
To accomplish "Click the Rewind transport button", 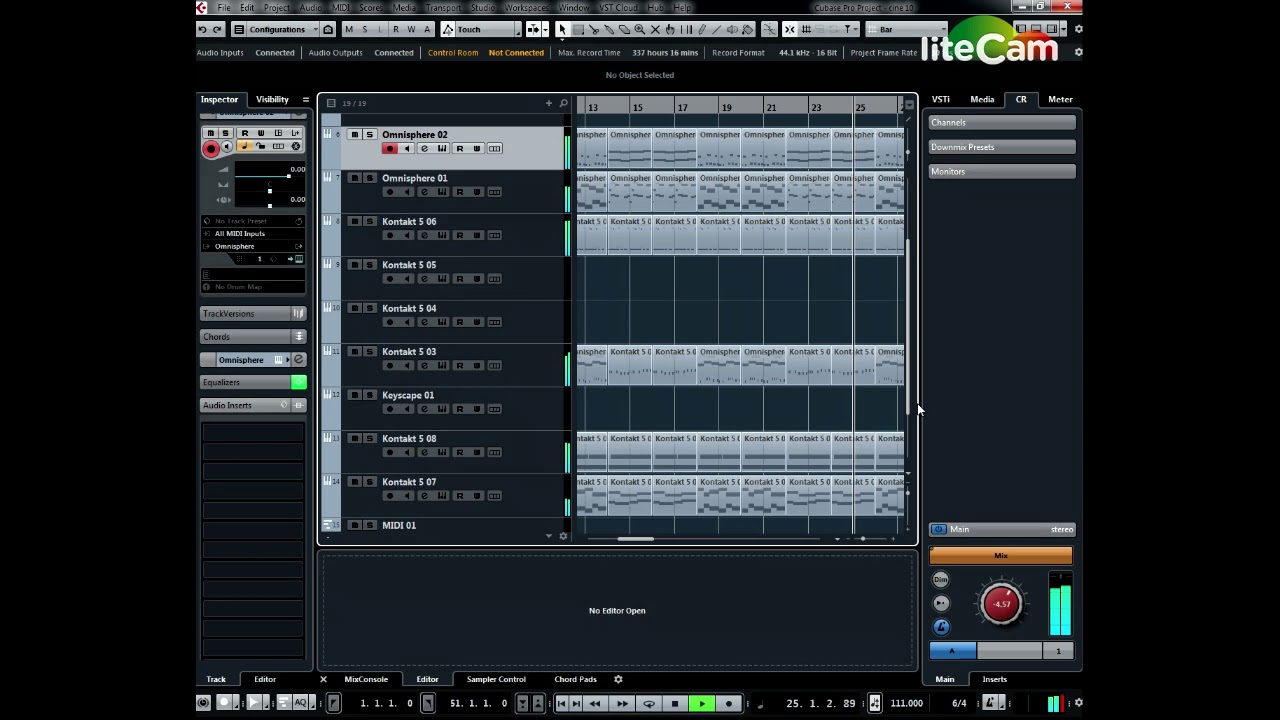I will pos(595,703).
